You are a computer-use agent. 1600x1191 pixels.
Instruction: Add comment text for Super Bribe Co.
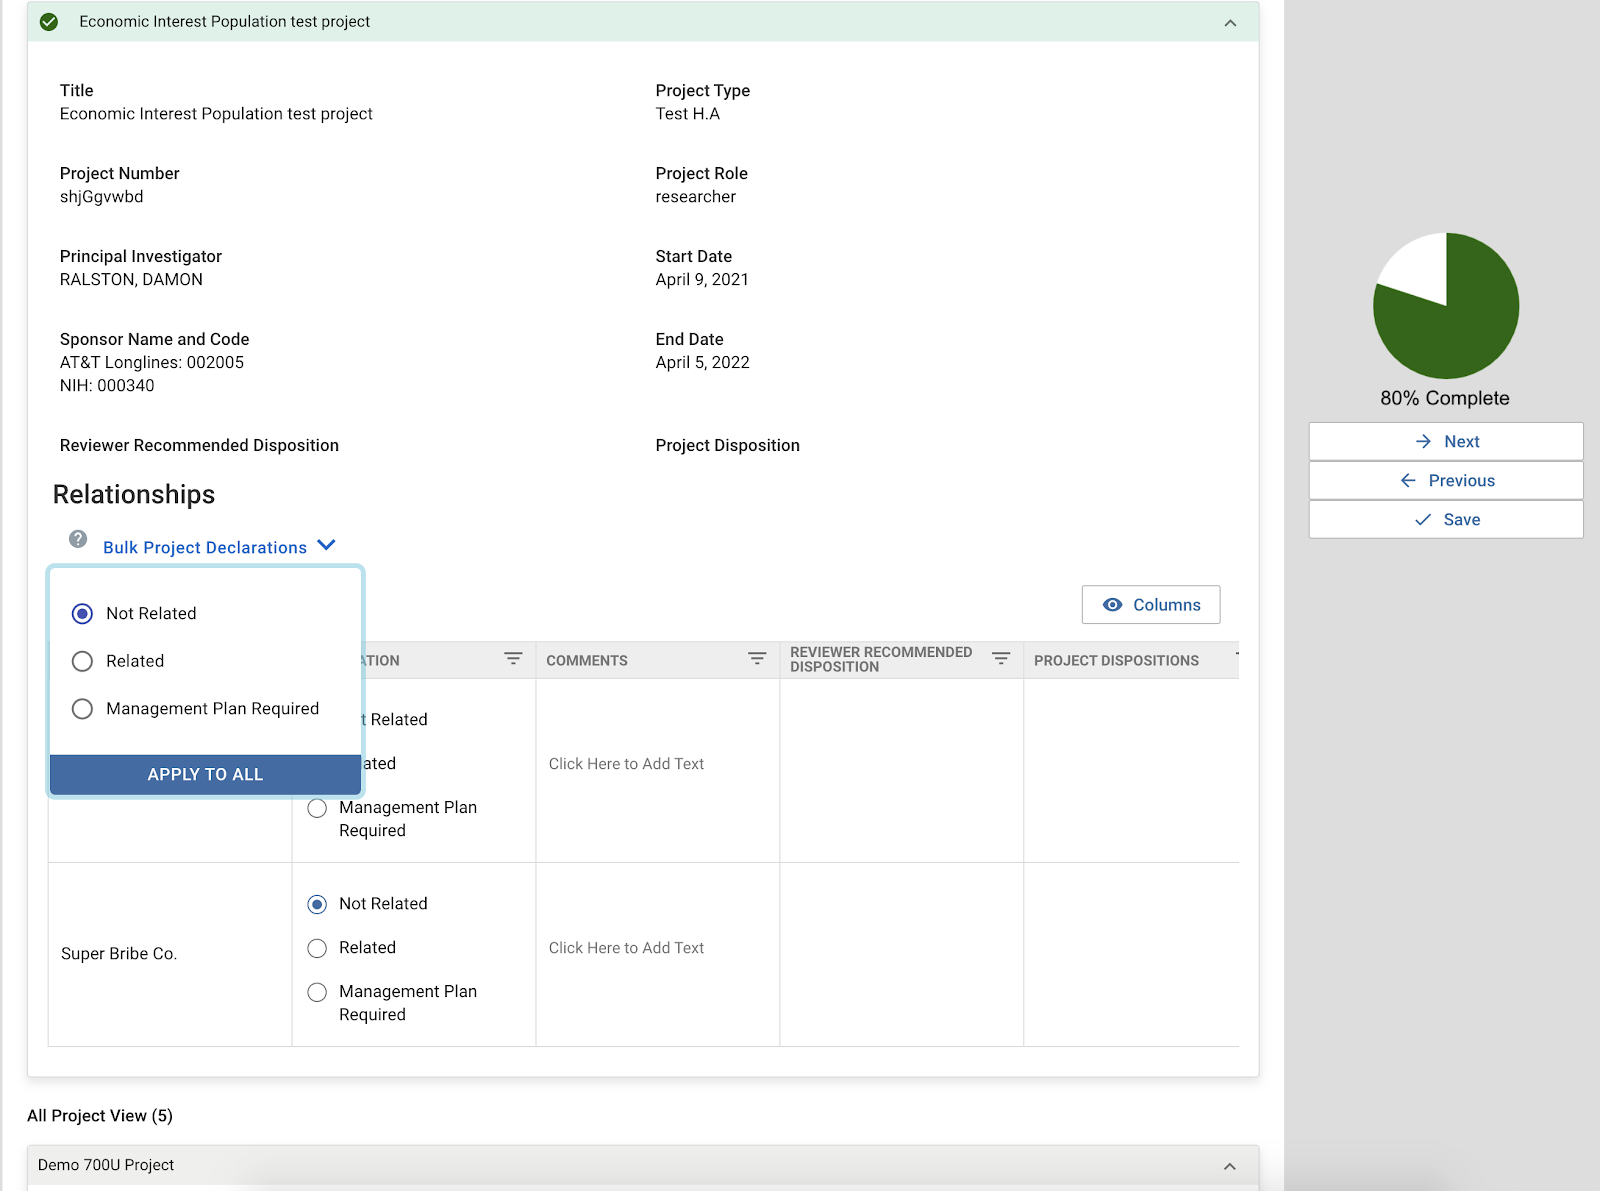[x=626, y=948]
